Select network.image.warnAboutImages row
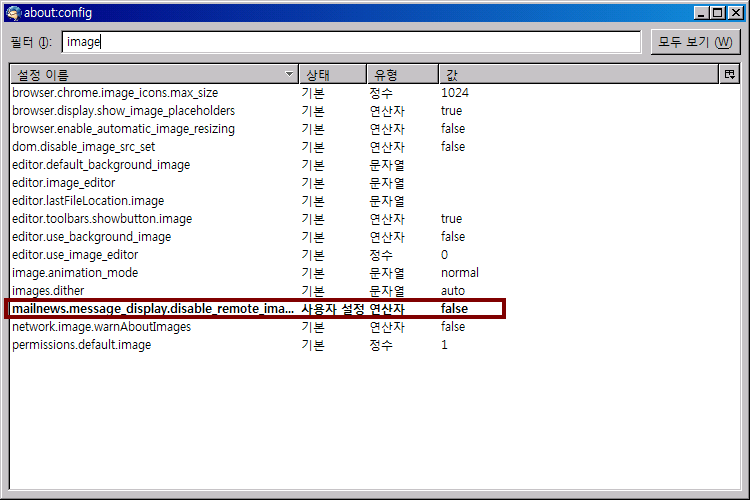Viewport: 750px width, 500px height. tap(375, 327)
